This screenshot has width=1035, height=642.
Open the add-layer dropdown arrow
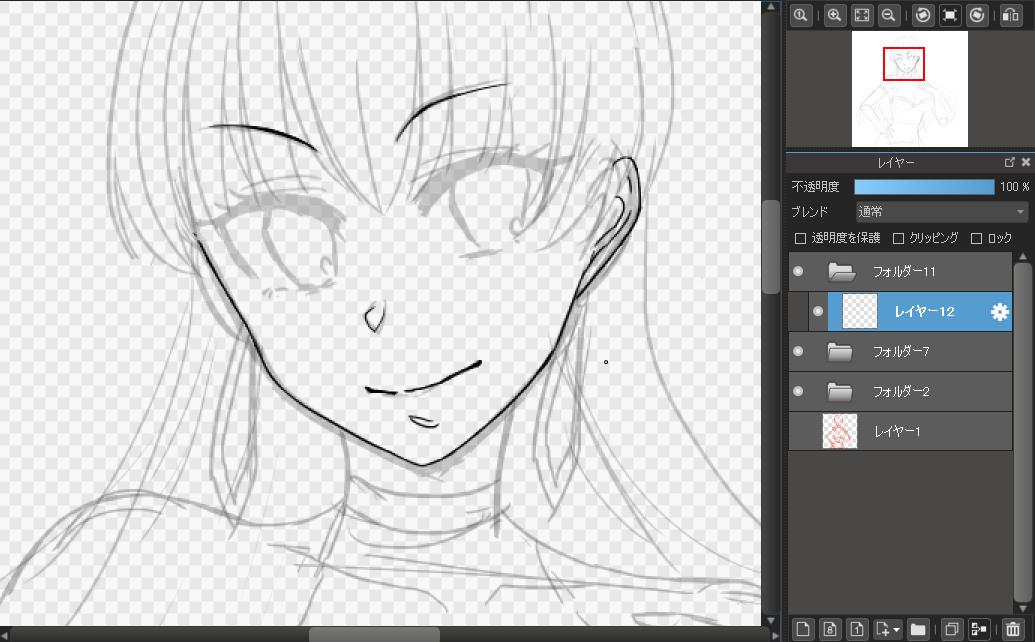896,629
